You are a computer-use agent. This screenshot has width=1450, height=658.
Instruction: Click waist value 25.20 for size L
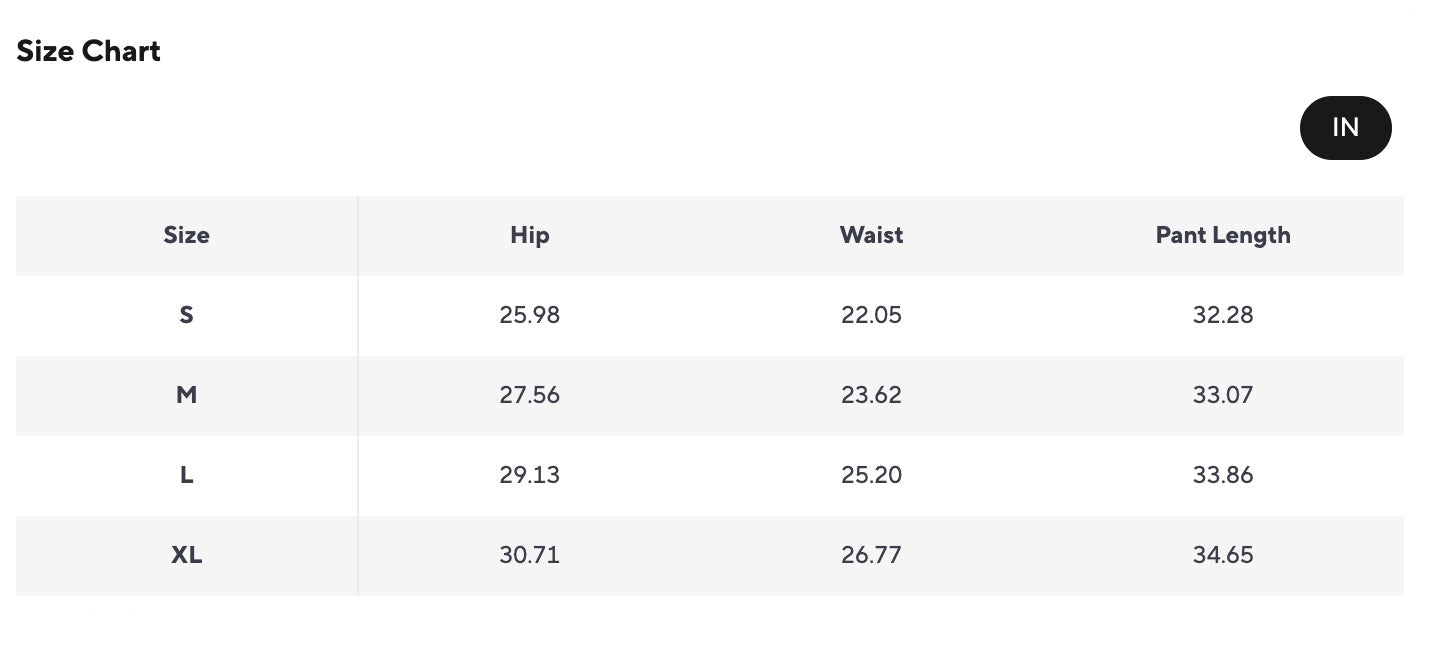click(x=871, y=475)
